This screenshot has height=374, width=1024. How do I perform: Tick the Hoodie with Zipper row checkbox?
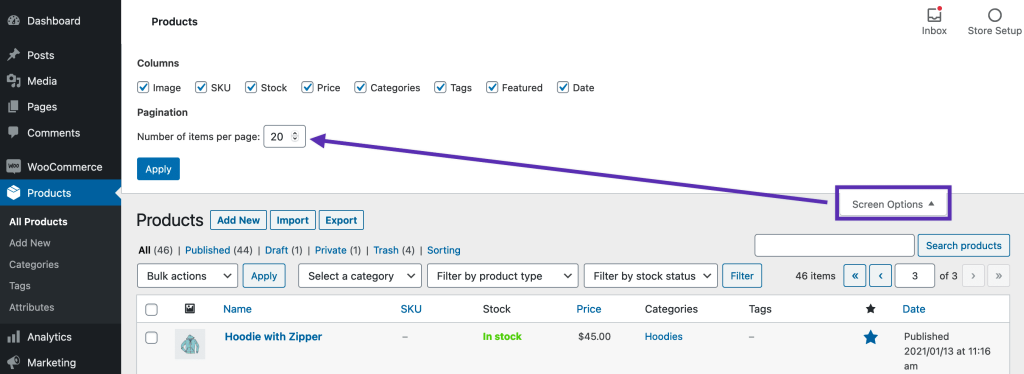point(152,337)
